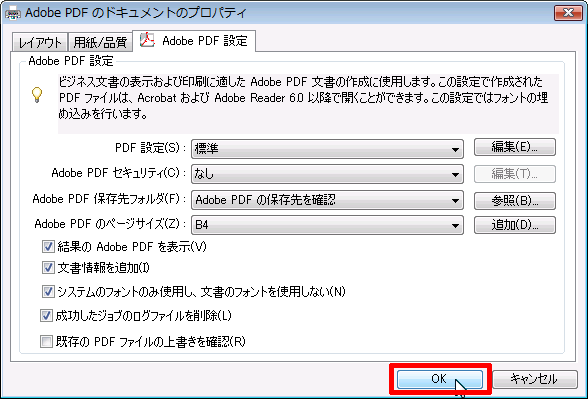The image size is (588, 399).
Task: Click the lightbulb tip icon
Action: click(x=37, y=95)
